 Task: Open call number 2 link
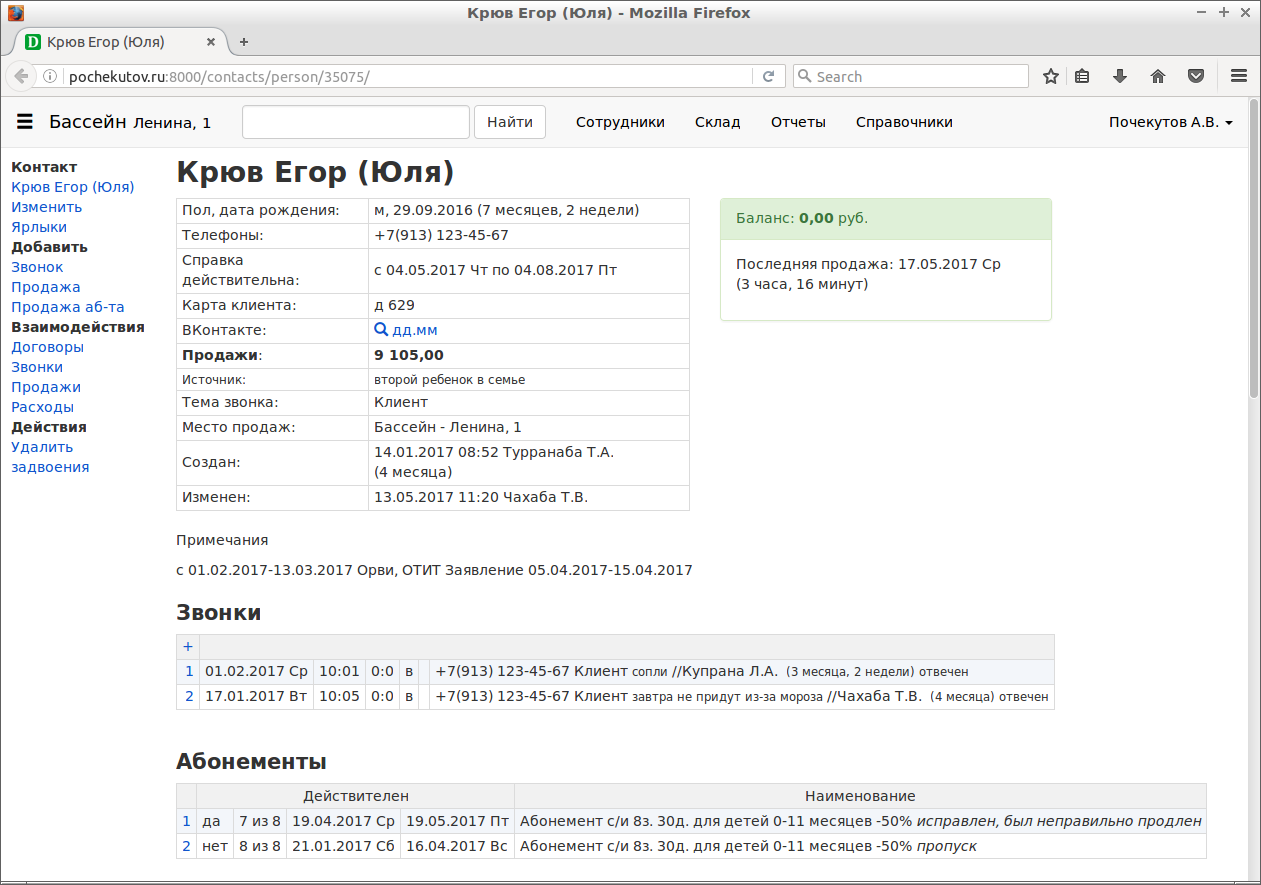189,696
